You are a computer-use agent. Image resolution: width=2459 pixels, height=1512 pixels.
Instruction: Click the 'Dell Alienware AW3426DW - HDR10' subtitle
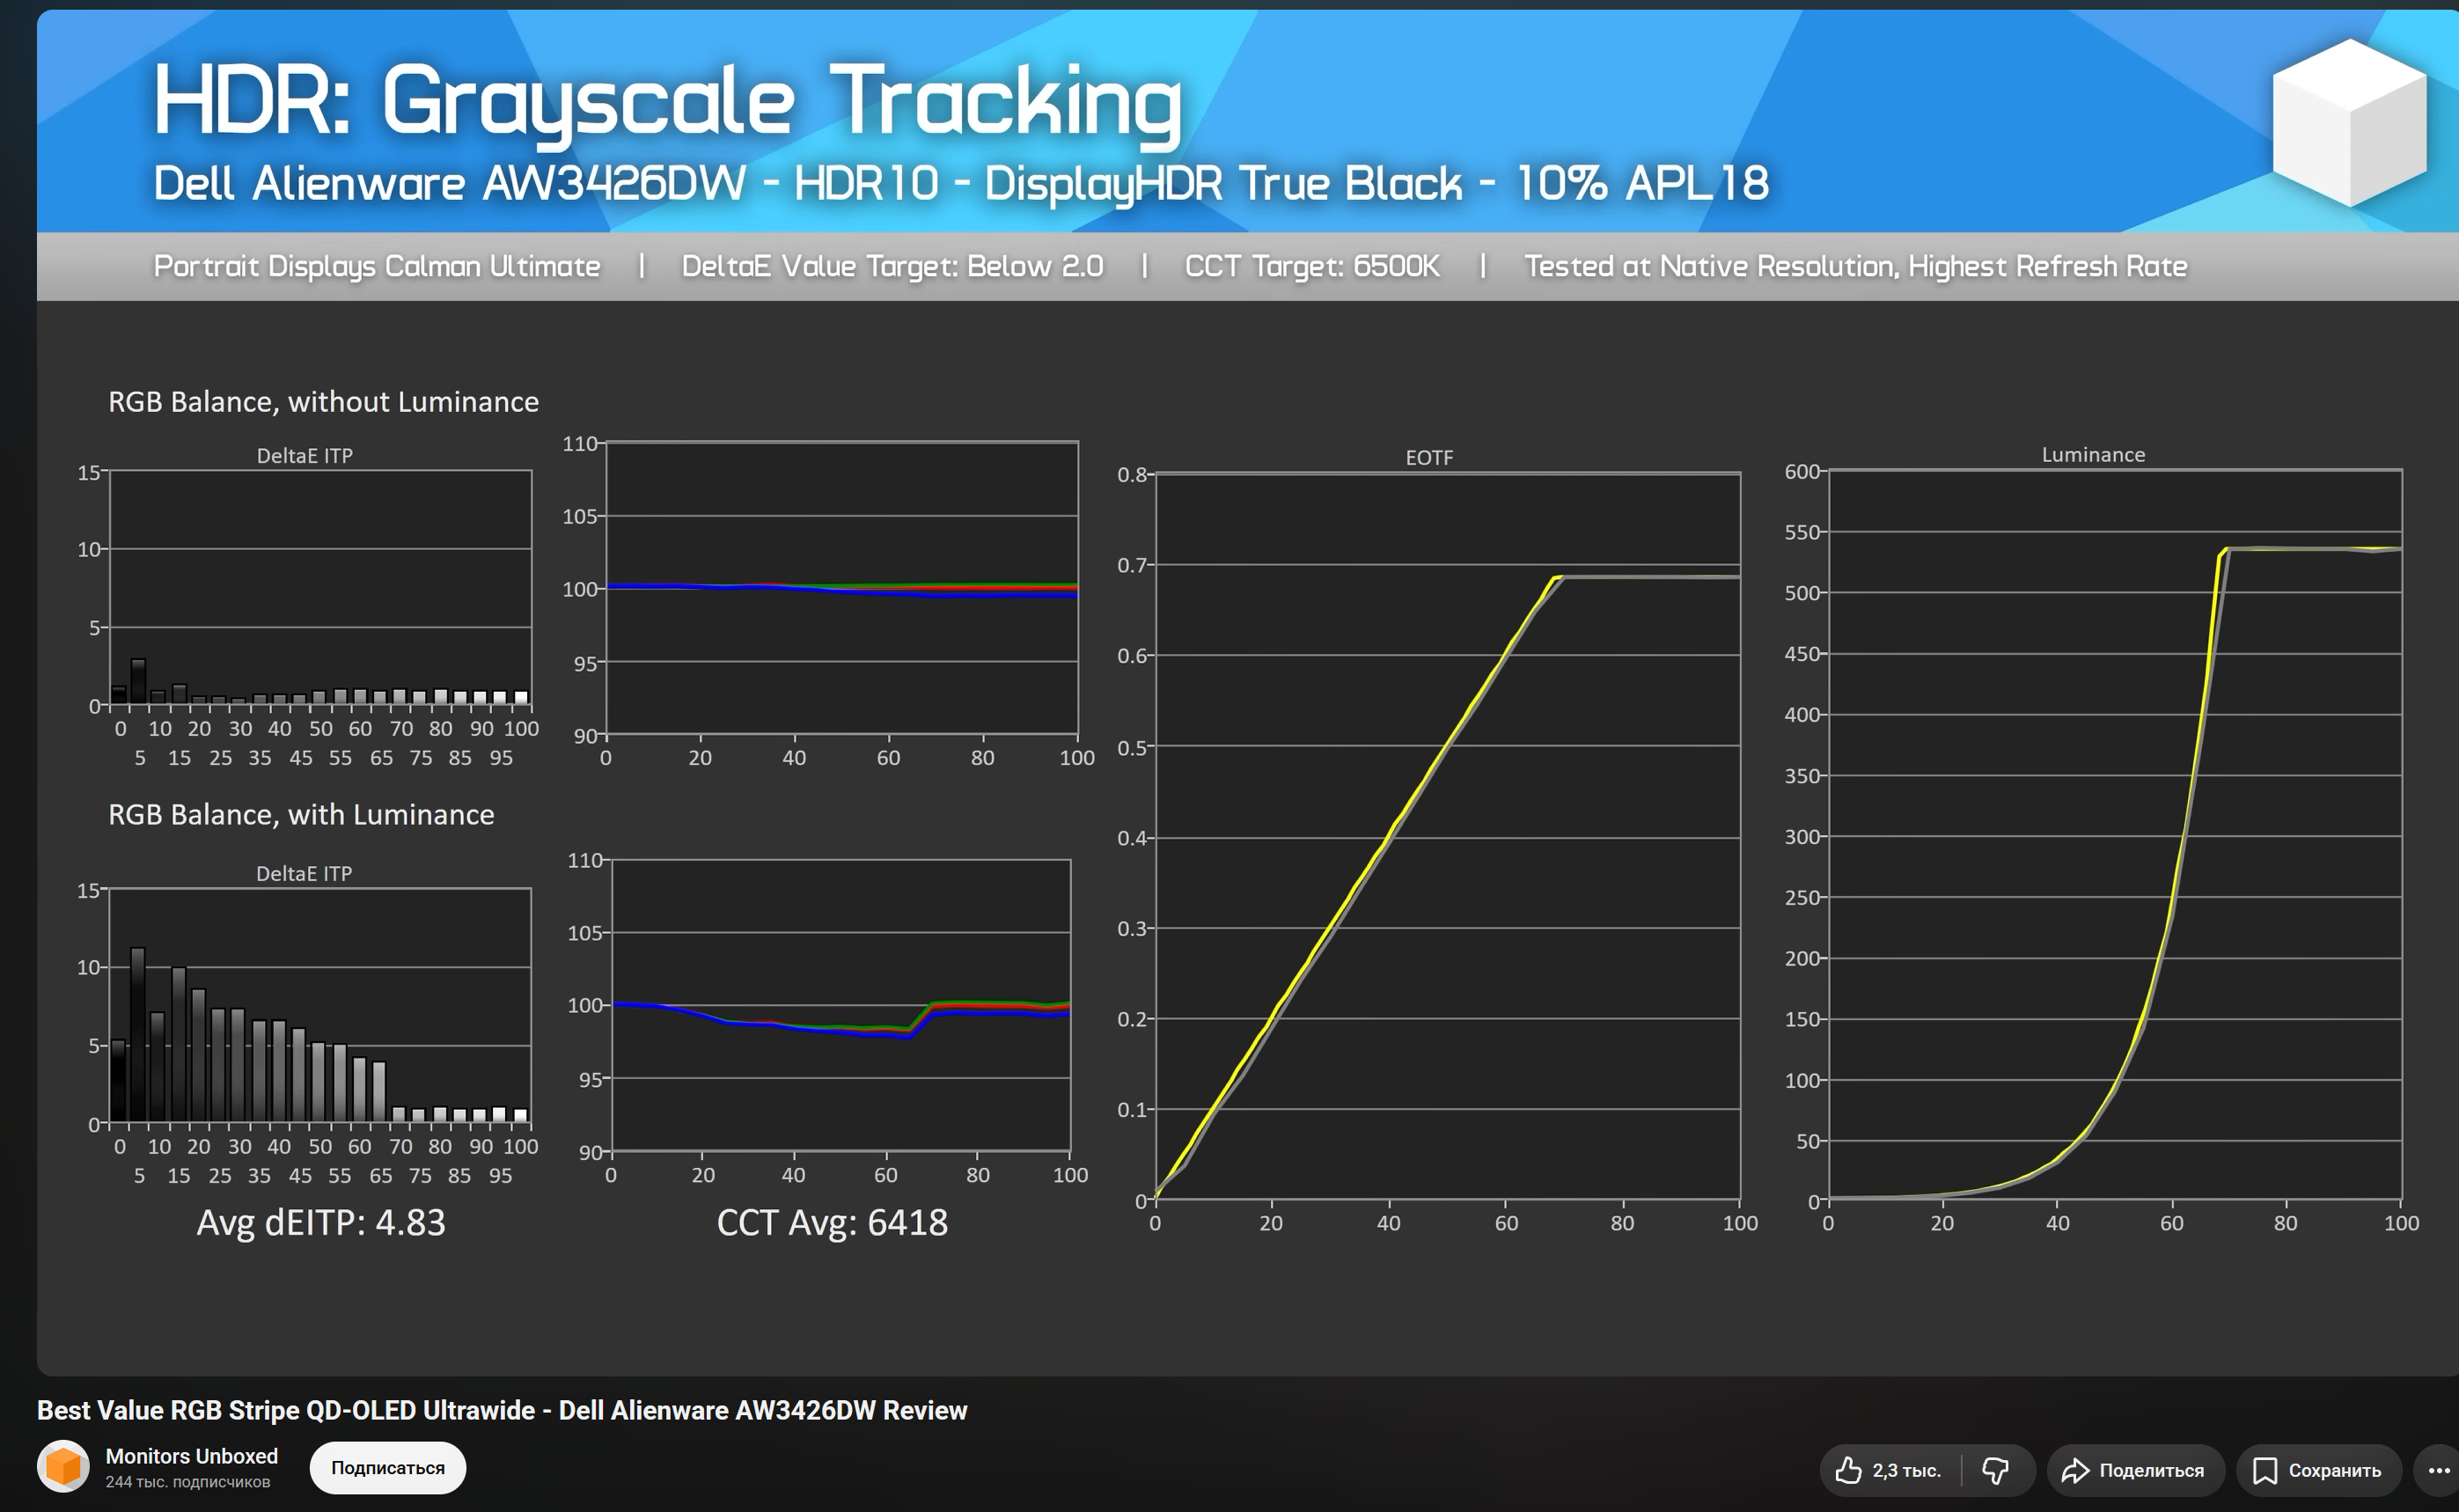pos(961,183)
